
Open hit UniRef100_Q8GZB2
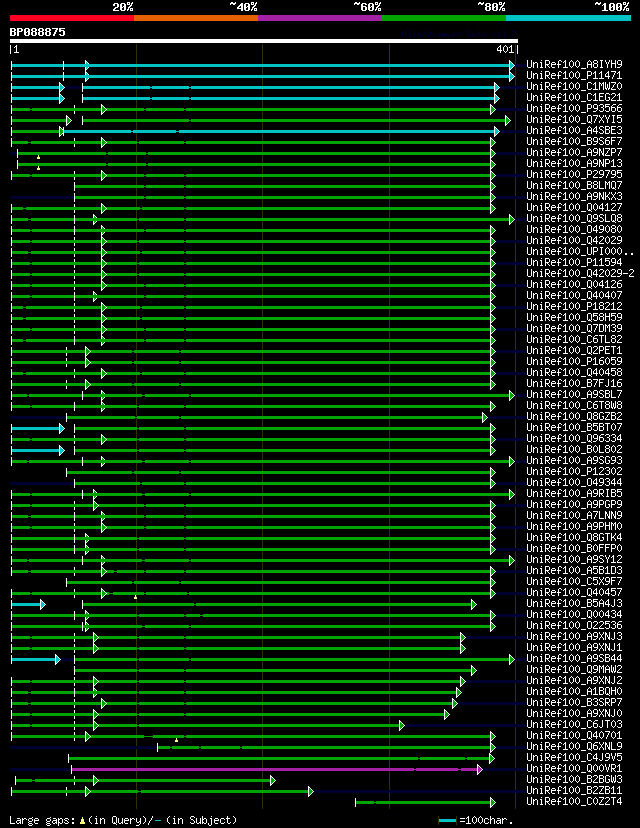pyautogui.click(x=574, y=416)
